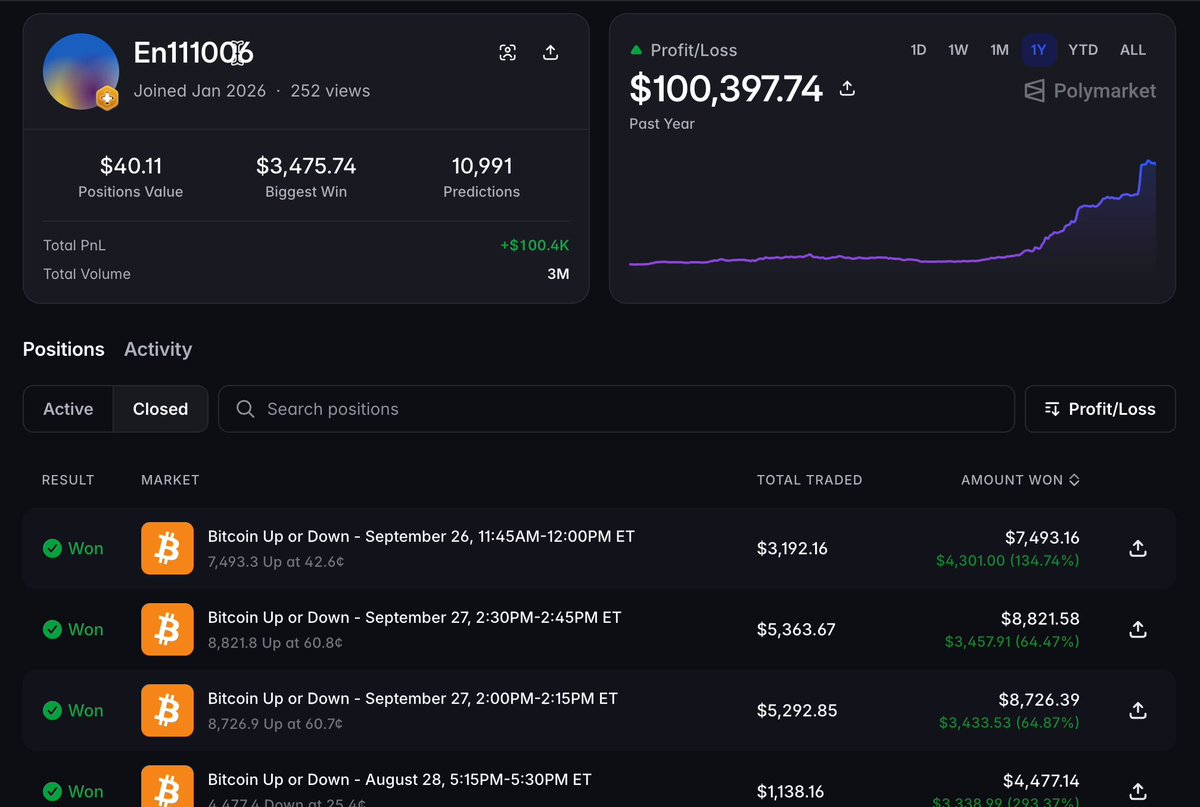
Task: Select the YTD time range
Action: click(x=1083, y=50)
